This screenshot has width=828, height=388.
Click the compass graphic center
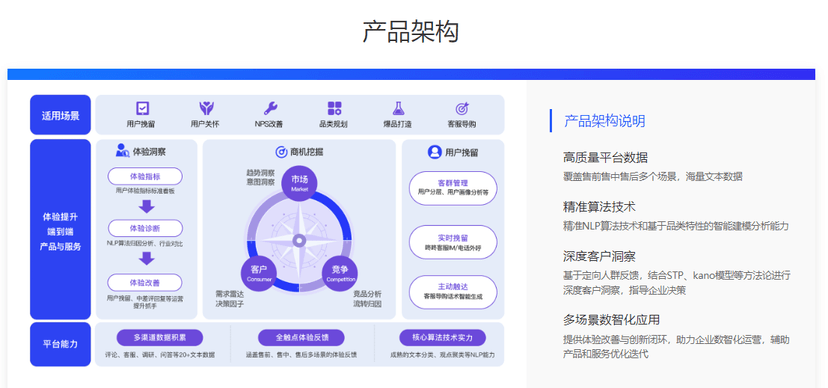[x=299, y=241]
